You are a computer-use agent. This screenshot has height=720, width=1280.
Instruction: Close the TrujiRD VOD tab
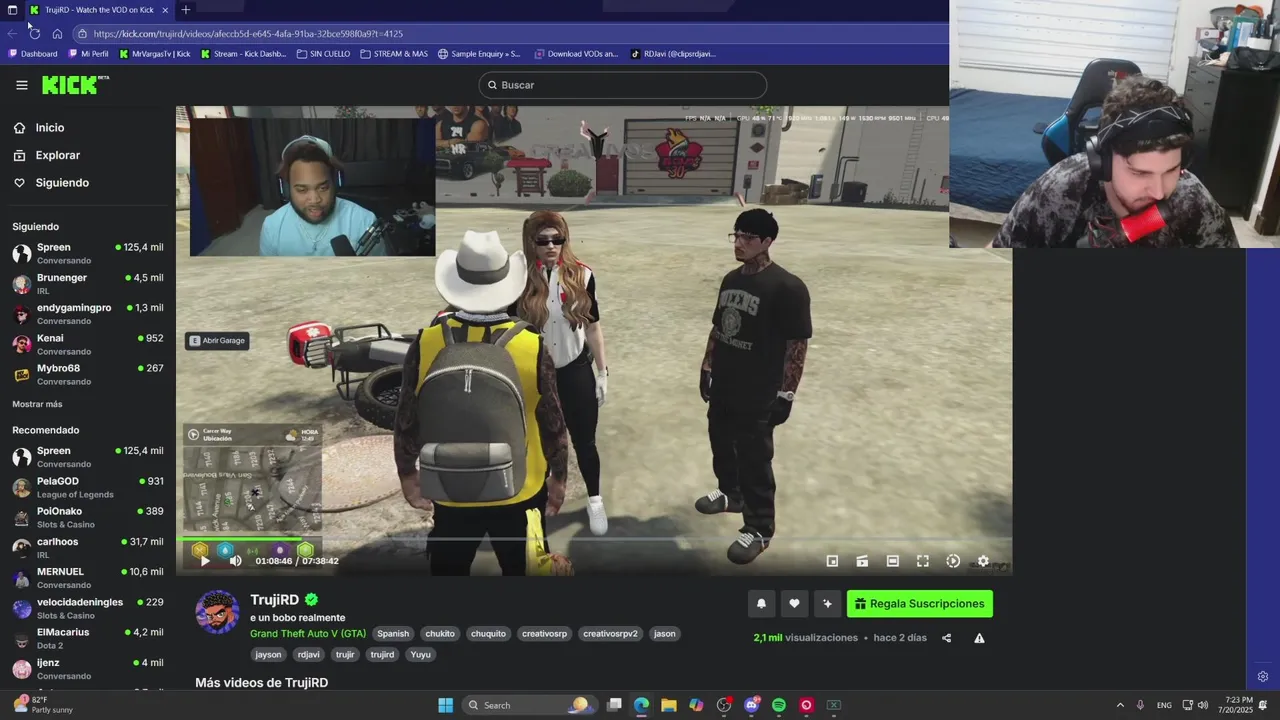pos(165,10)
